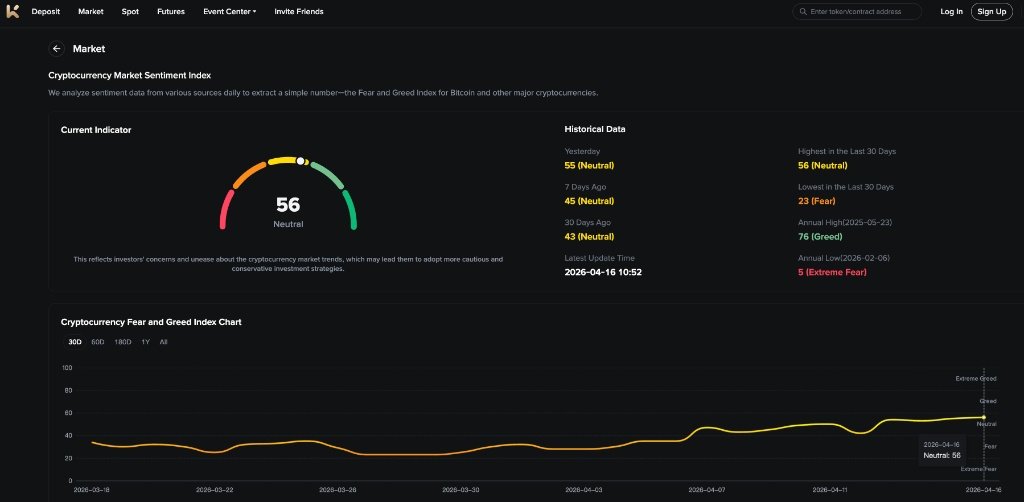
Task: Open the Futures menu item
Action: [171, 12]
